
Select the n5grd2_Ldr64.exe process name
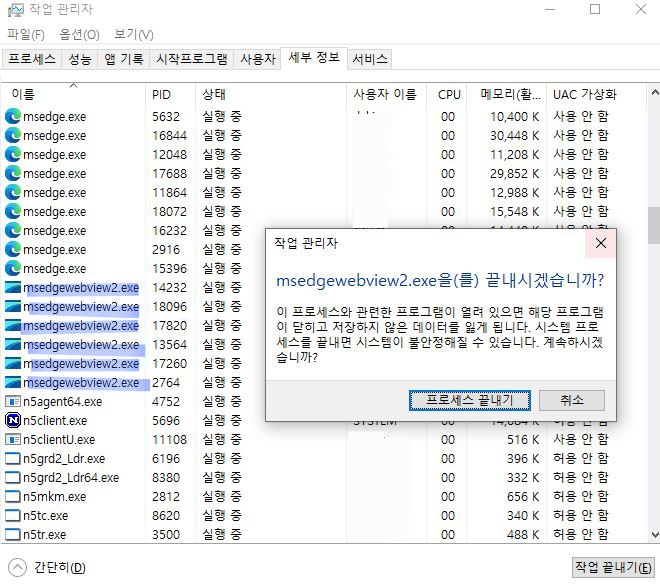coord(71,478)
